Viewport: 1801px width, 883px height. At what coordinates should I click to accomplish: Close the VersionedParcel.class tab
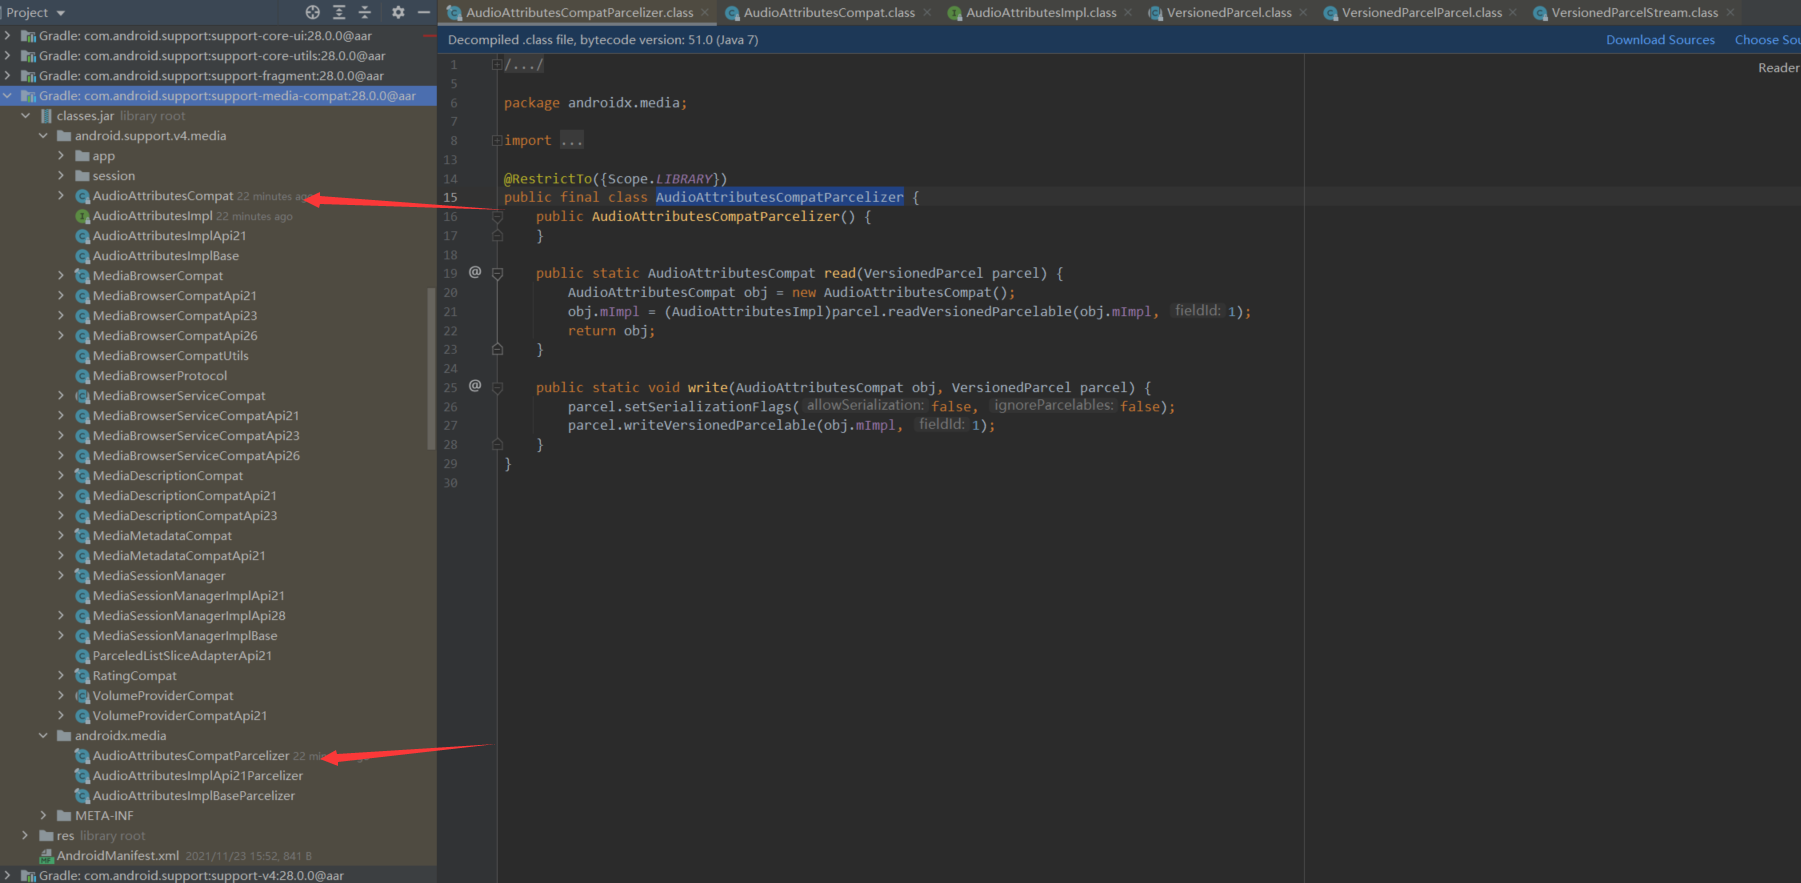coord(1303,12)
